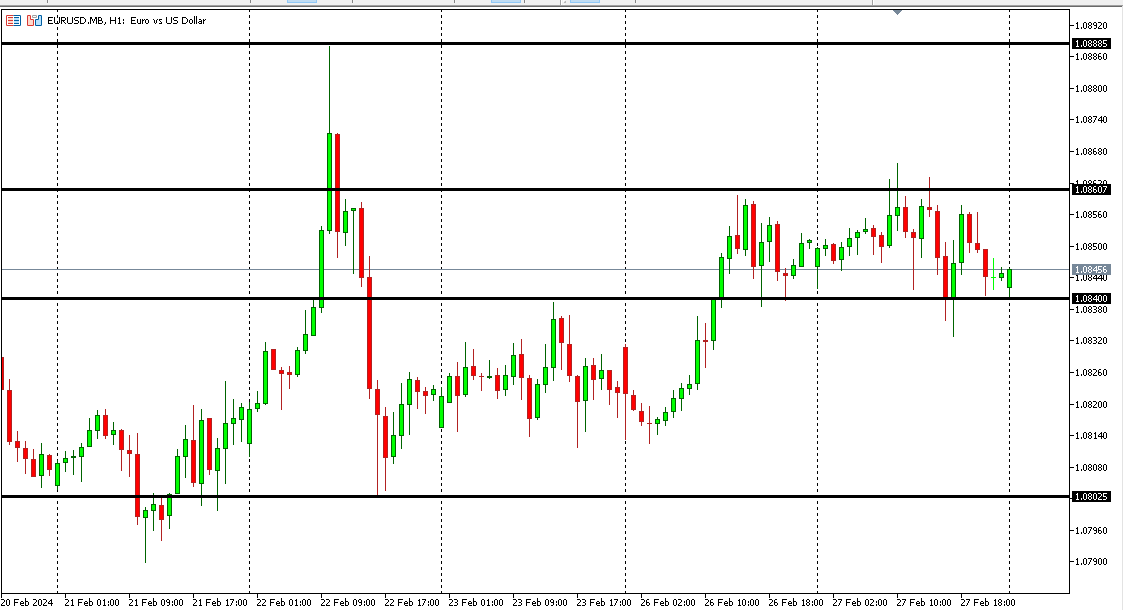Click the 1.08080 price scale label
This screenshot has height=610, width=1123.
tap(1091, 468)
